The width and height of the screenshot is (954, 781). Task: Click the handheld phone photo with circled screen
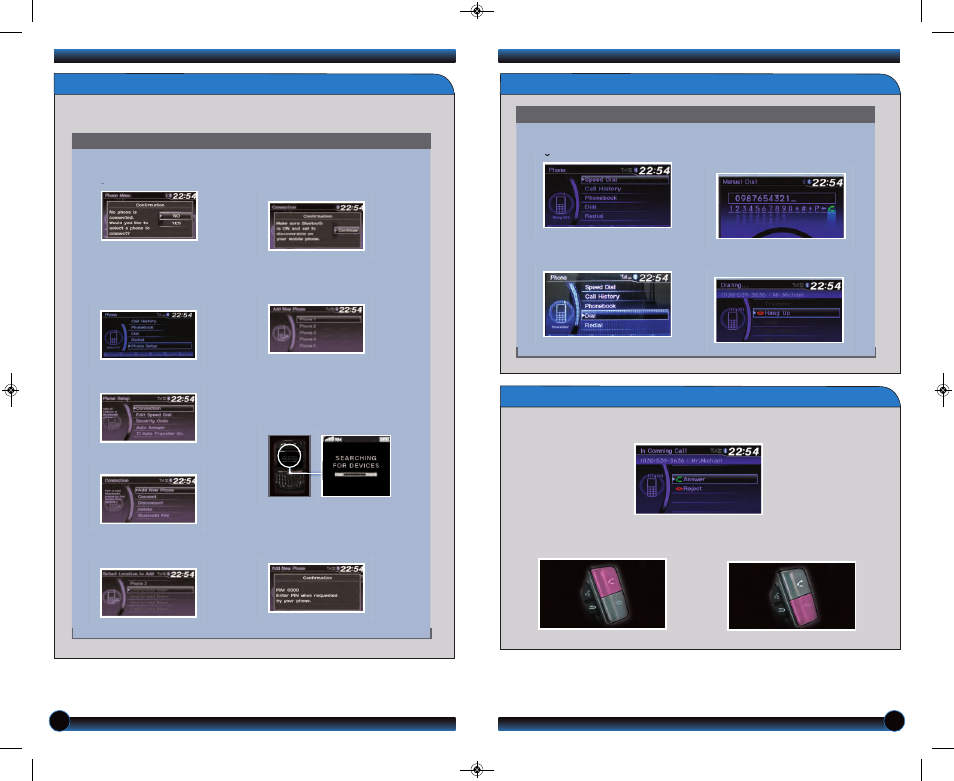(x=290, y=466)
